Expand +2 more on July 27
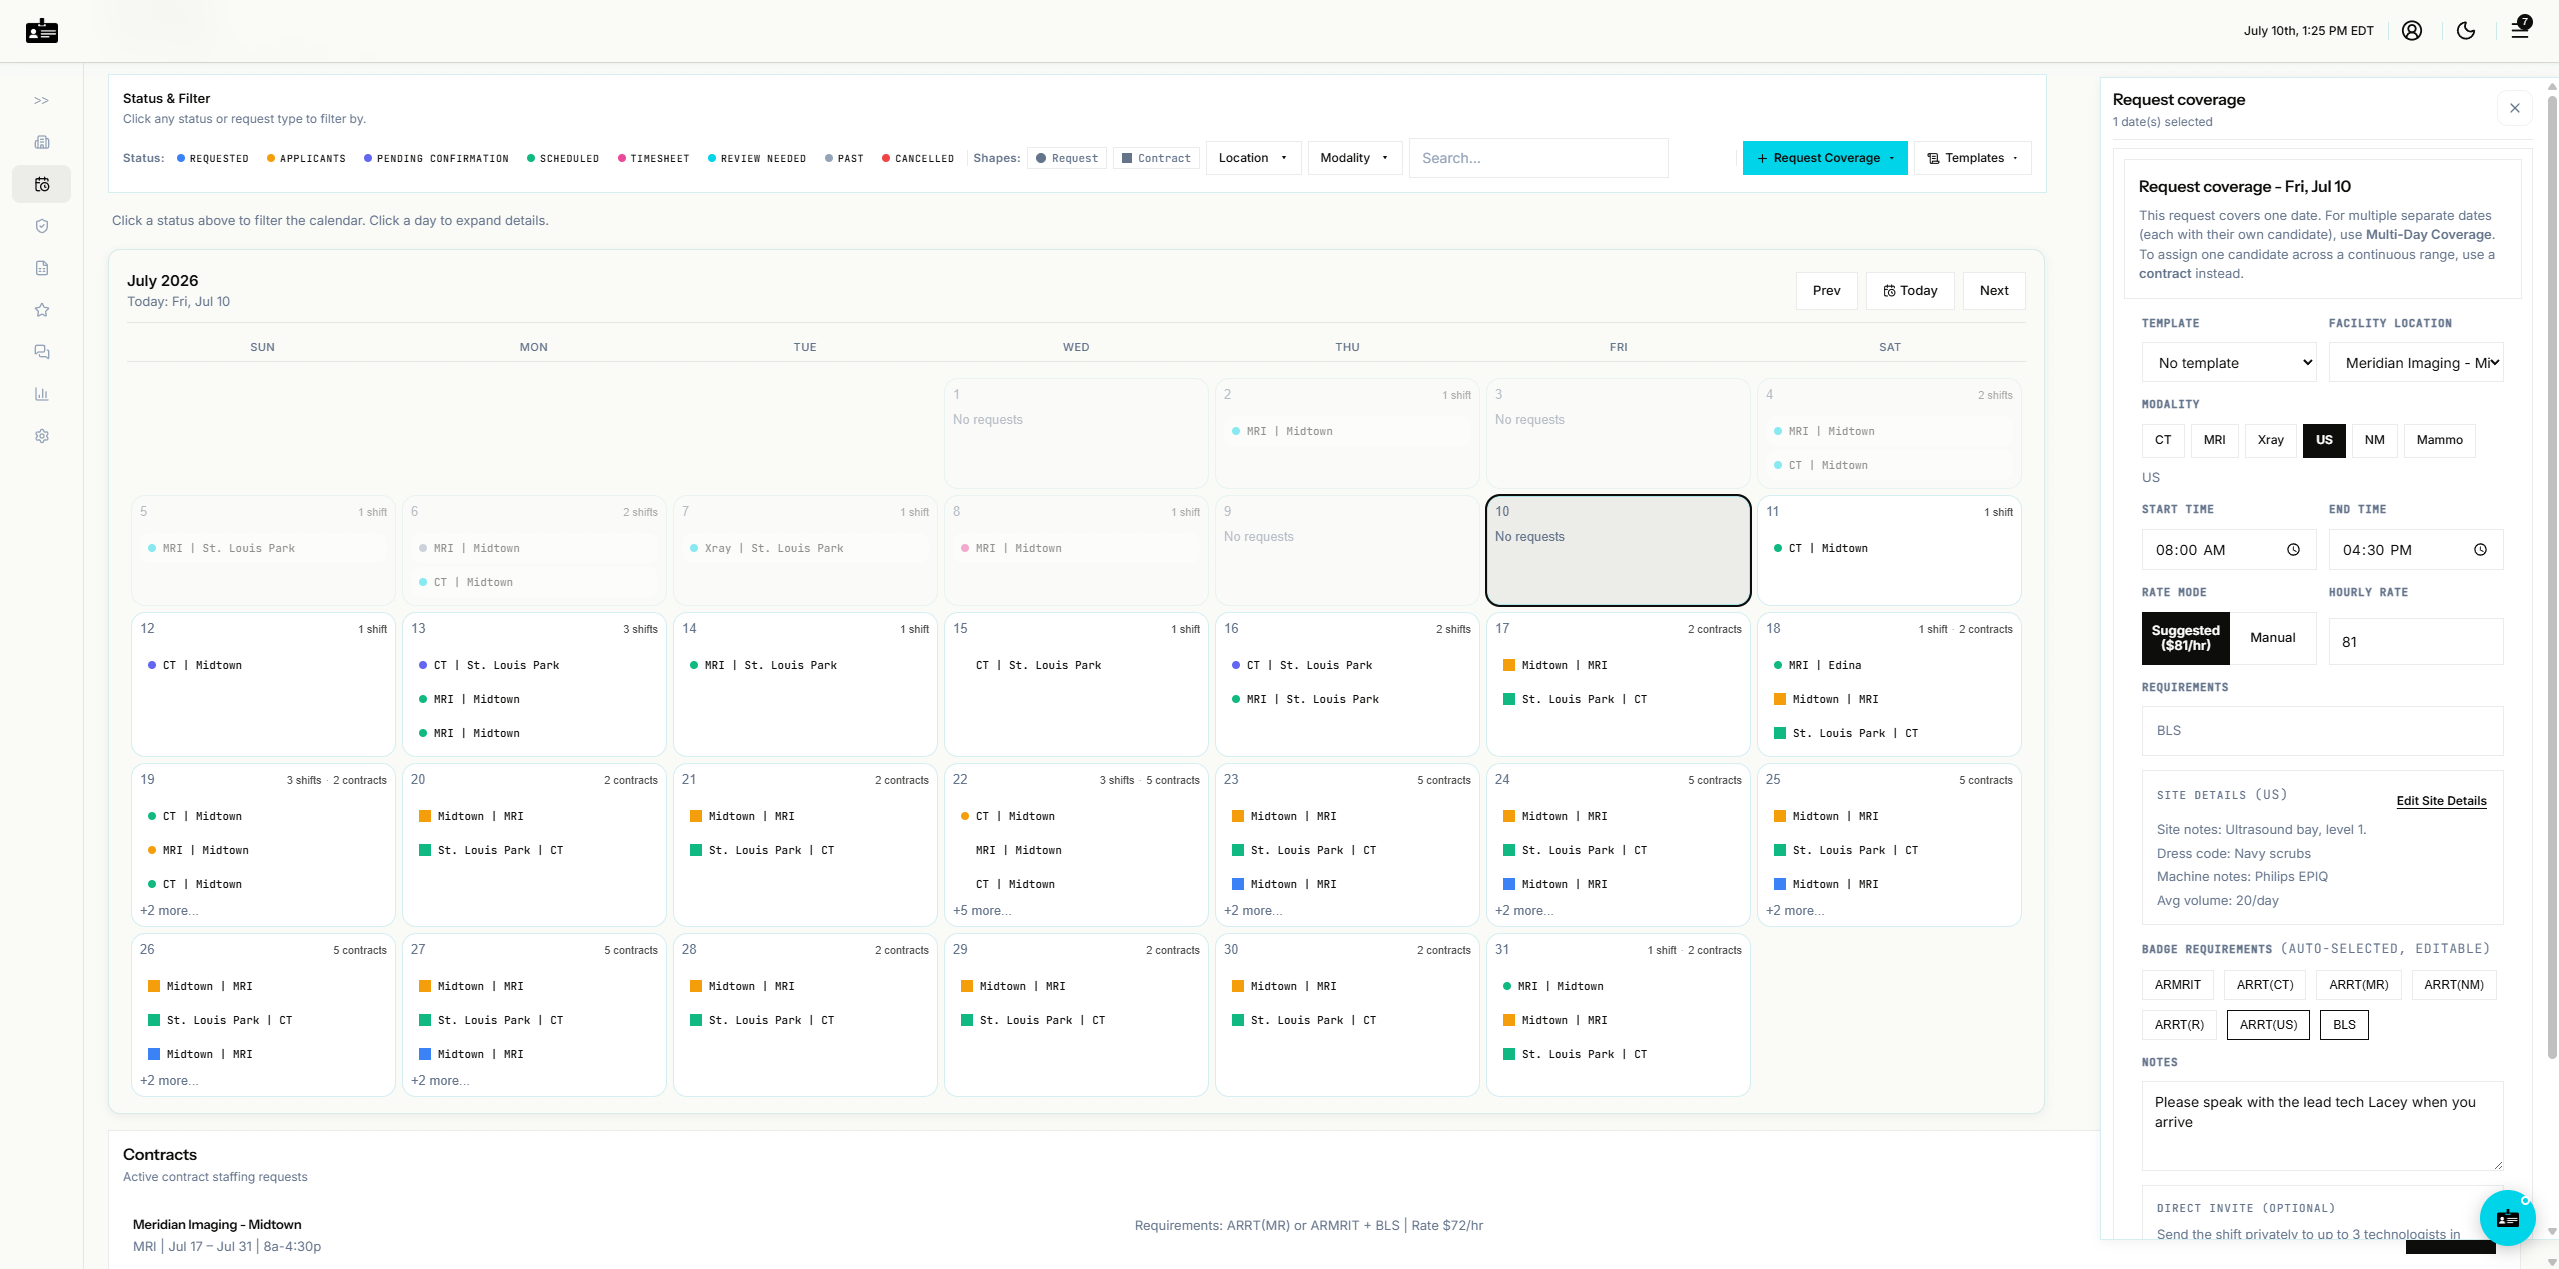The height and width of the screenshot is (1269, 2559). tap(440, 1081)
